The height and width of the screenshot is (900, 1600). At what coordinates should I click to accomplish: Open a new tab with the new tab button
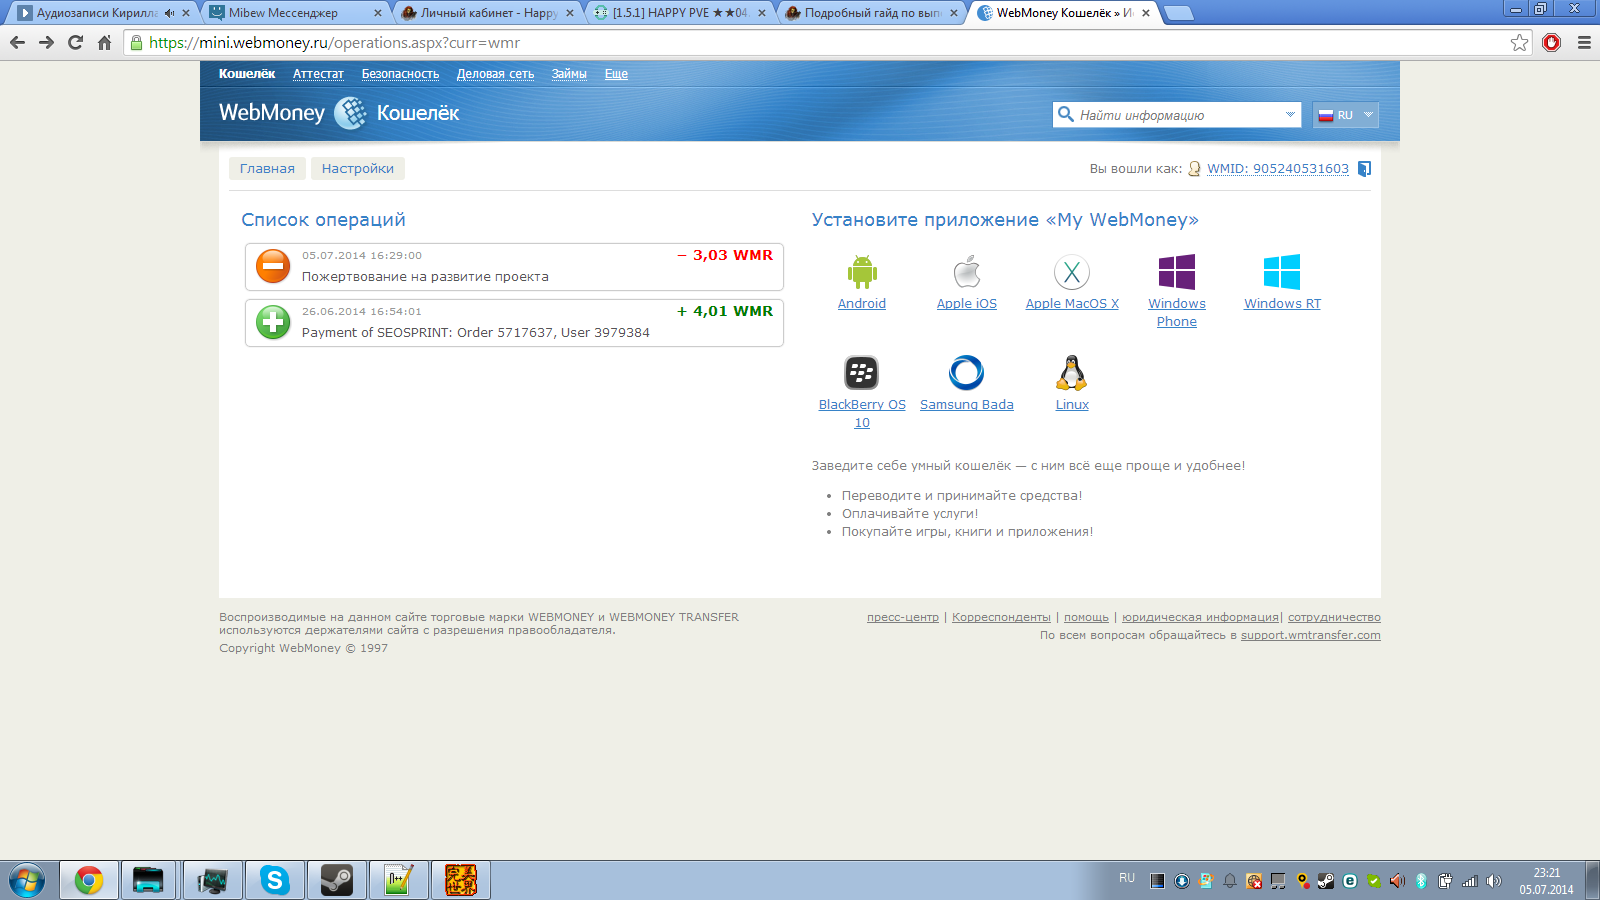[1180, 13]
